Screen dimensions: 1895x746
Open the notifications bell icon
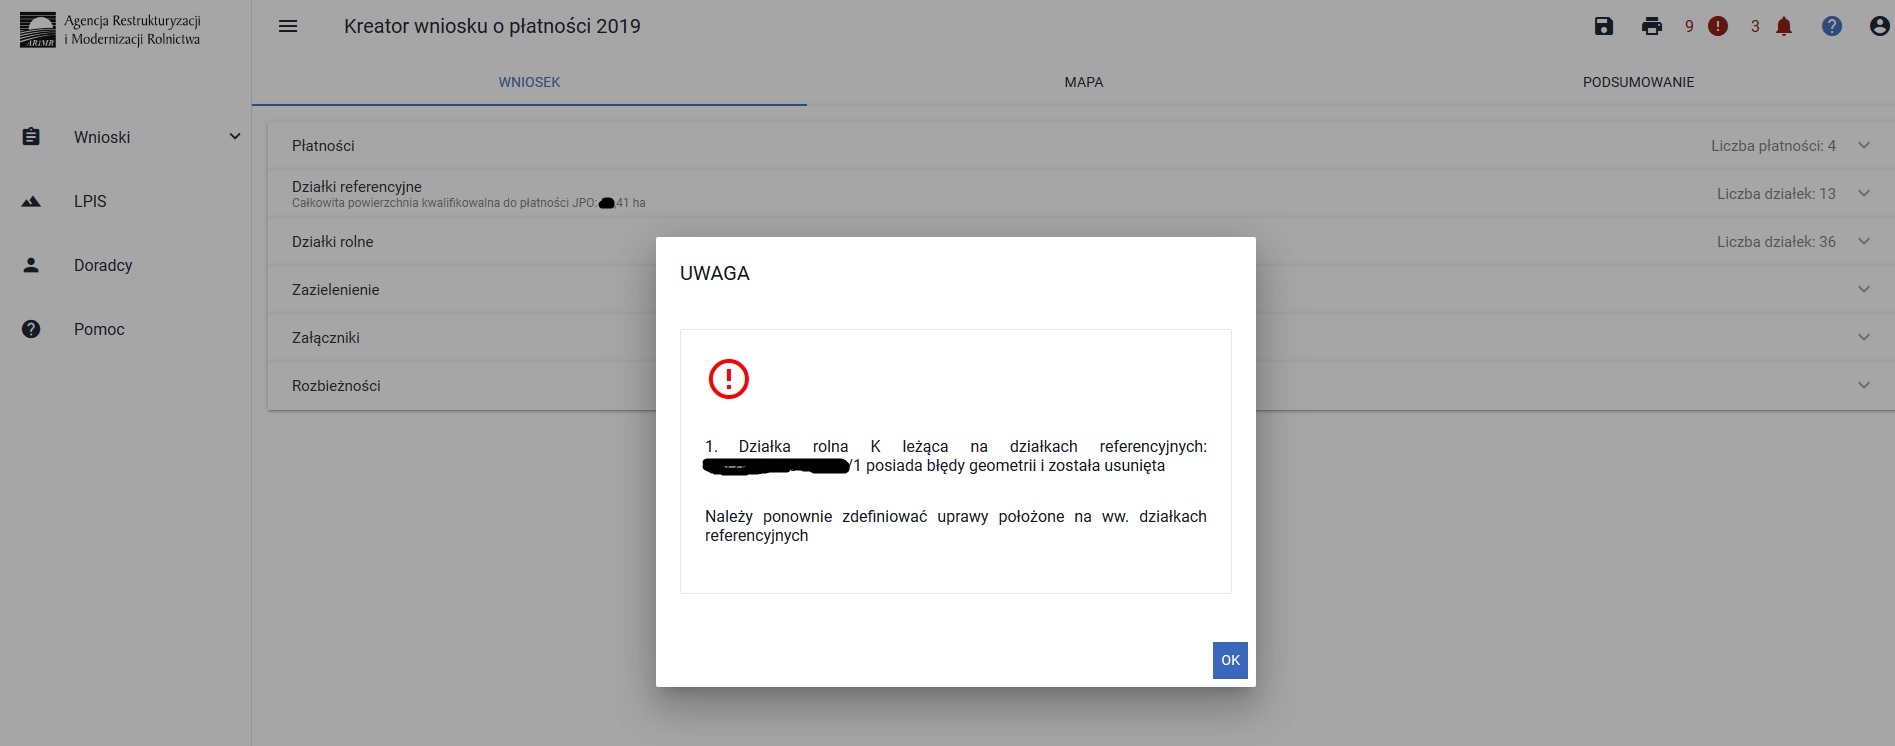[x=1784, y=27]
